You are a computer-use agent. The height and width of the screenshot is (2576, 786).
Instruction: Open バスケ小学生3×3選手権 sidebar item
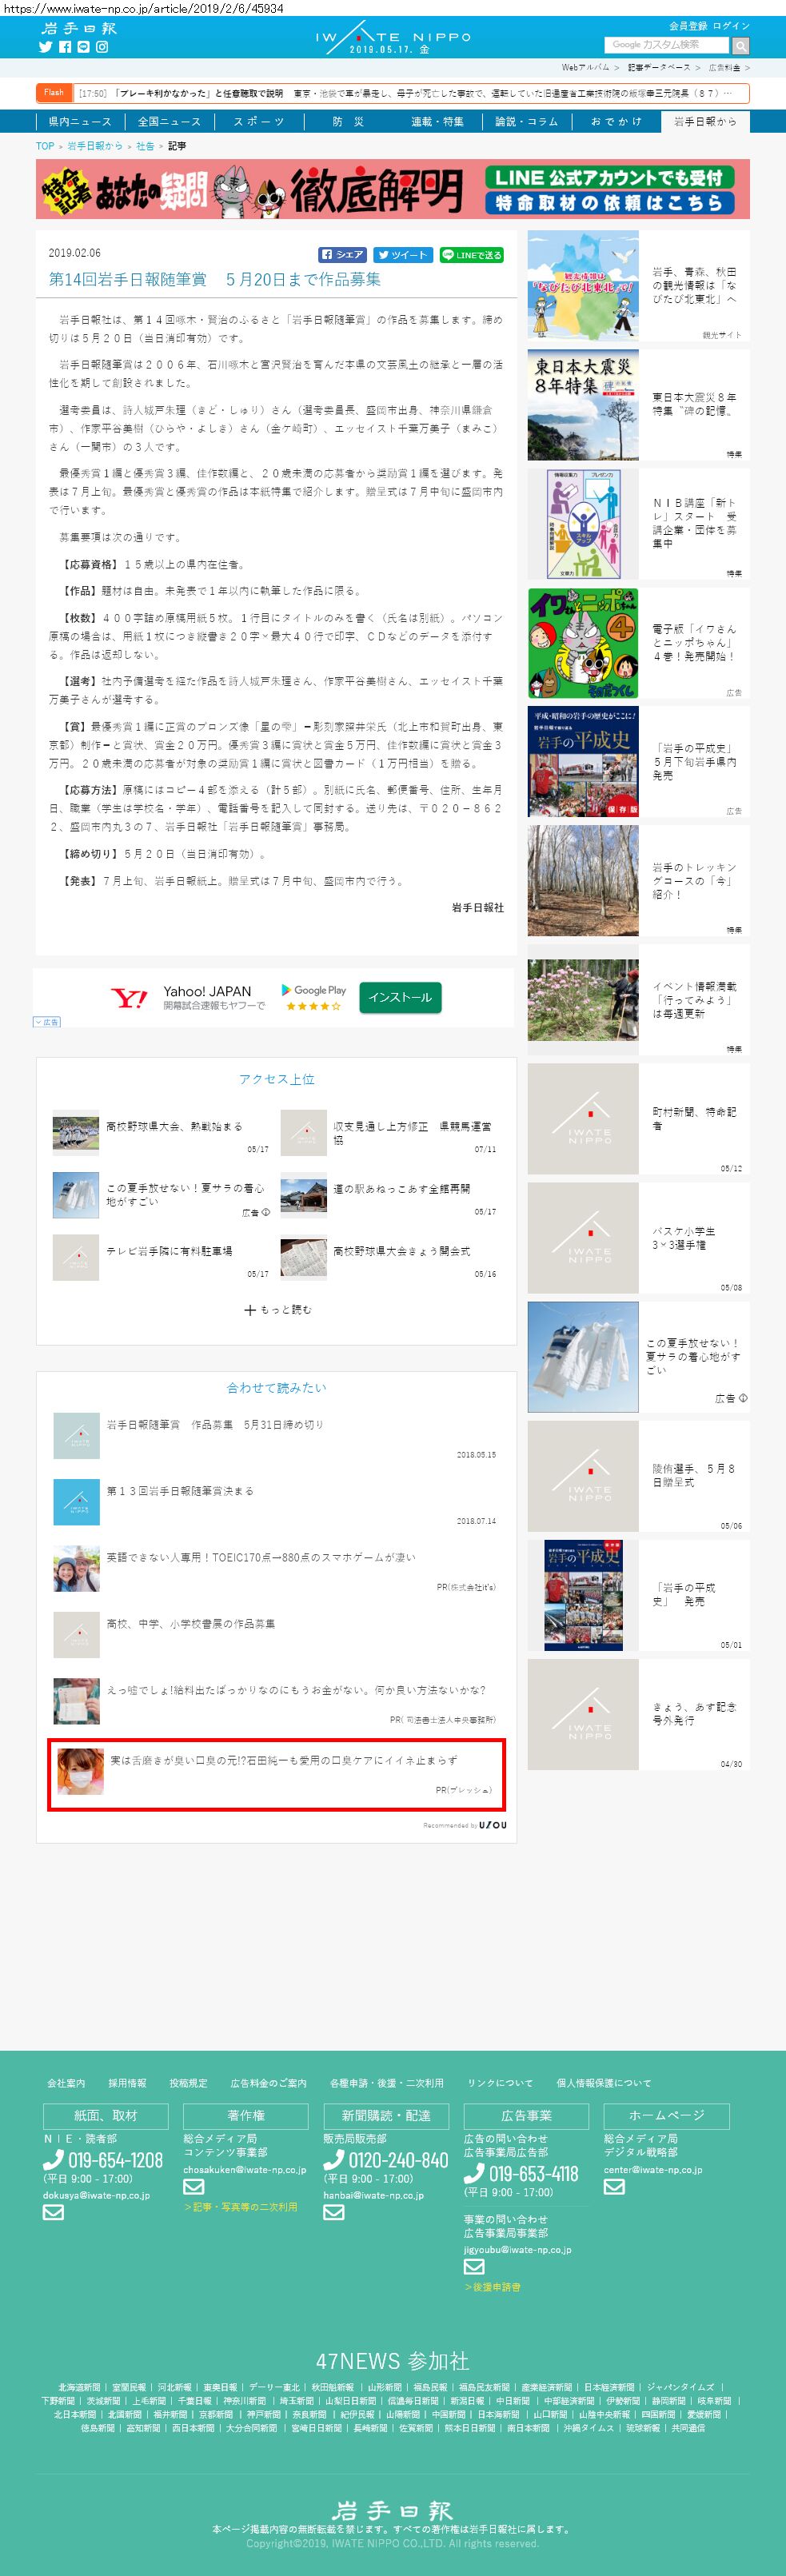pos(639,1238)
